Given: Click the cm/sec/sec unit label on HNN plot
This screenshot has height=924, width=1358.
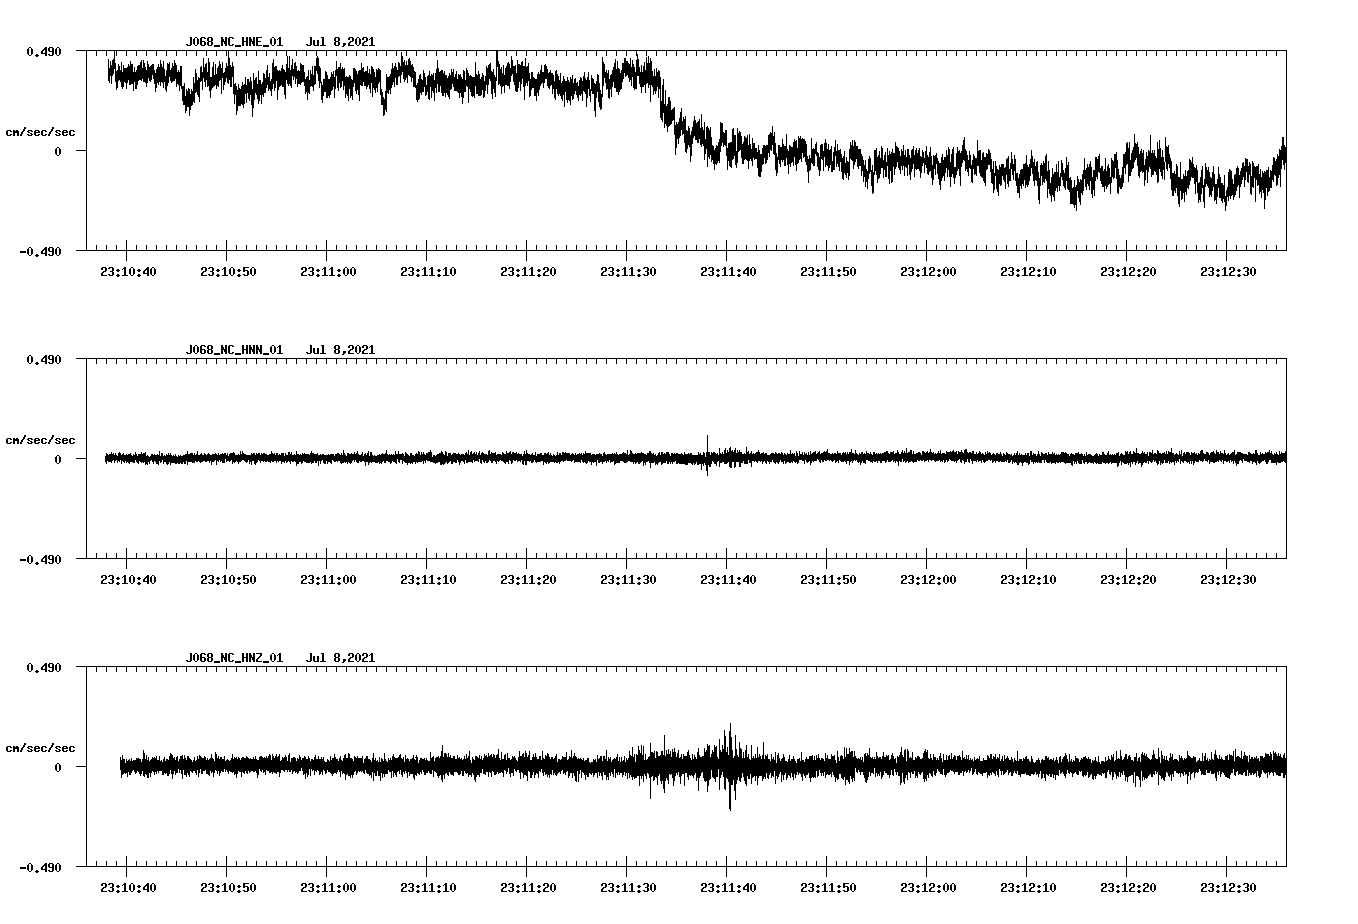Looking at the screenshot, I should point(40,440).
